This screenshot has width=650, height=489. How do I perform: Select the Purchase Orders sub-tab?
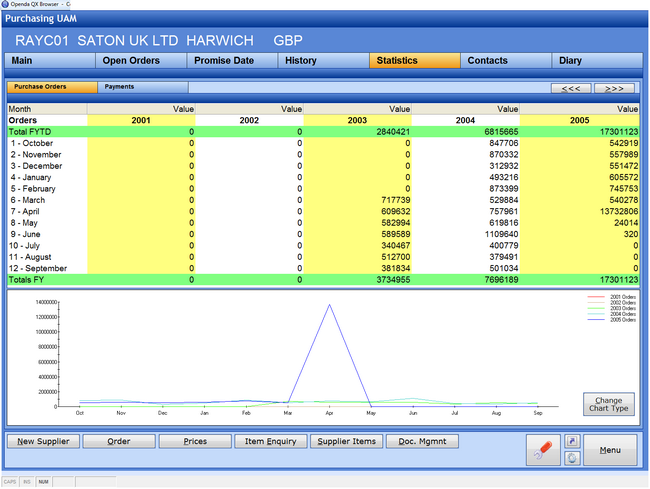[x=52, y=87]
